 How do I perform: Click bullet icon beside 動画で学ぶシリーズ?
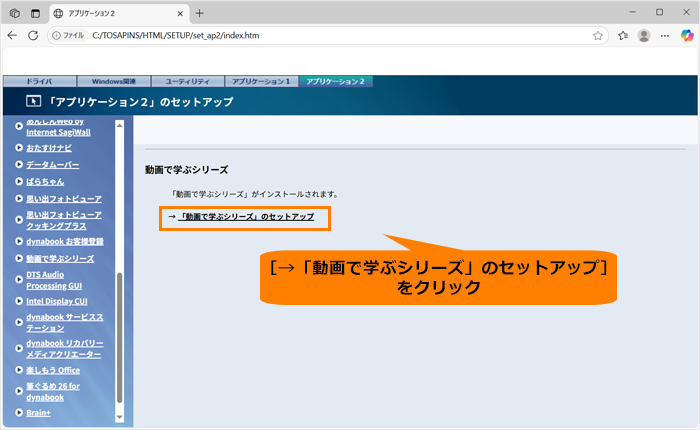[19, 258]
